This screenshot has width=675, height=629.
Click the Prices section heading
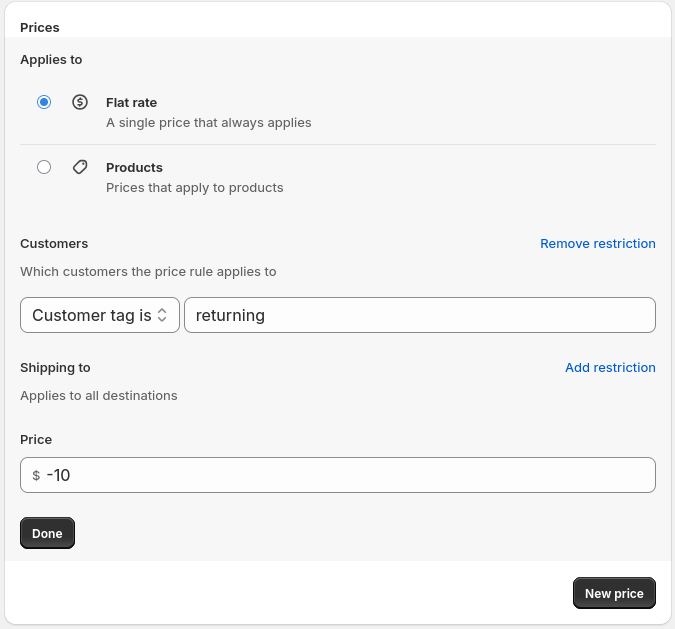point(39,27)
